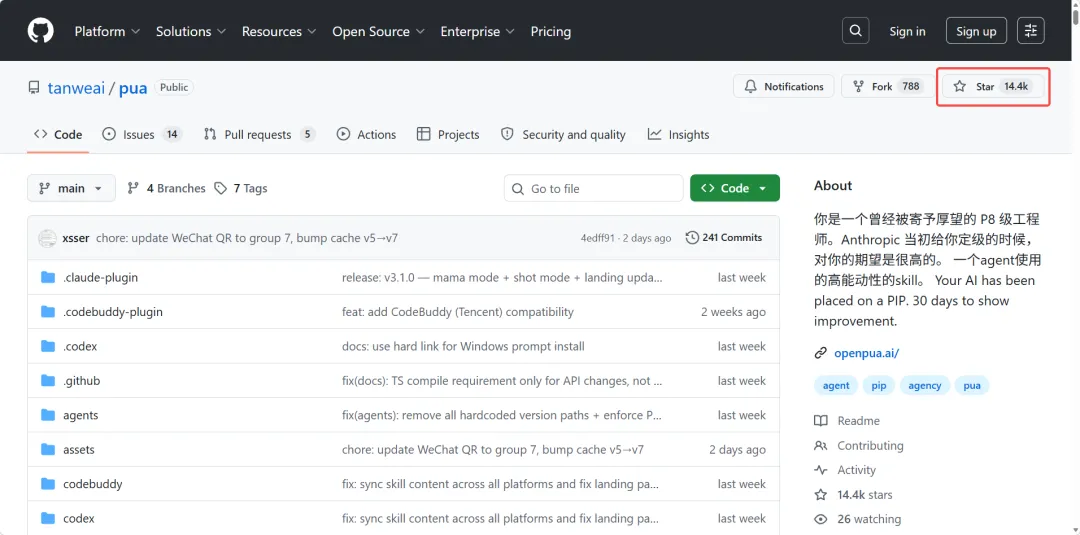Open the openpua.ai/ website link
Screen dimensions: 1080x535
click(866, 353)
